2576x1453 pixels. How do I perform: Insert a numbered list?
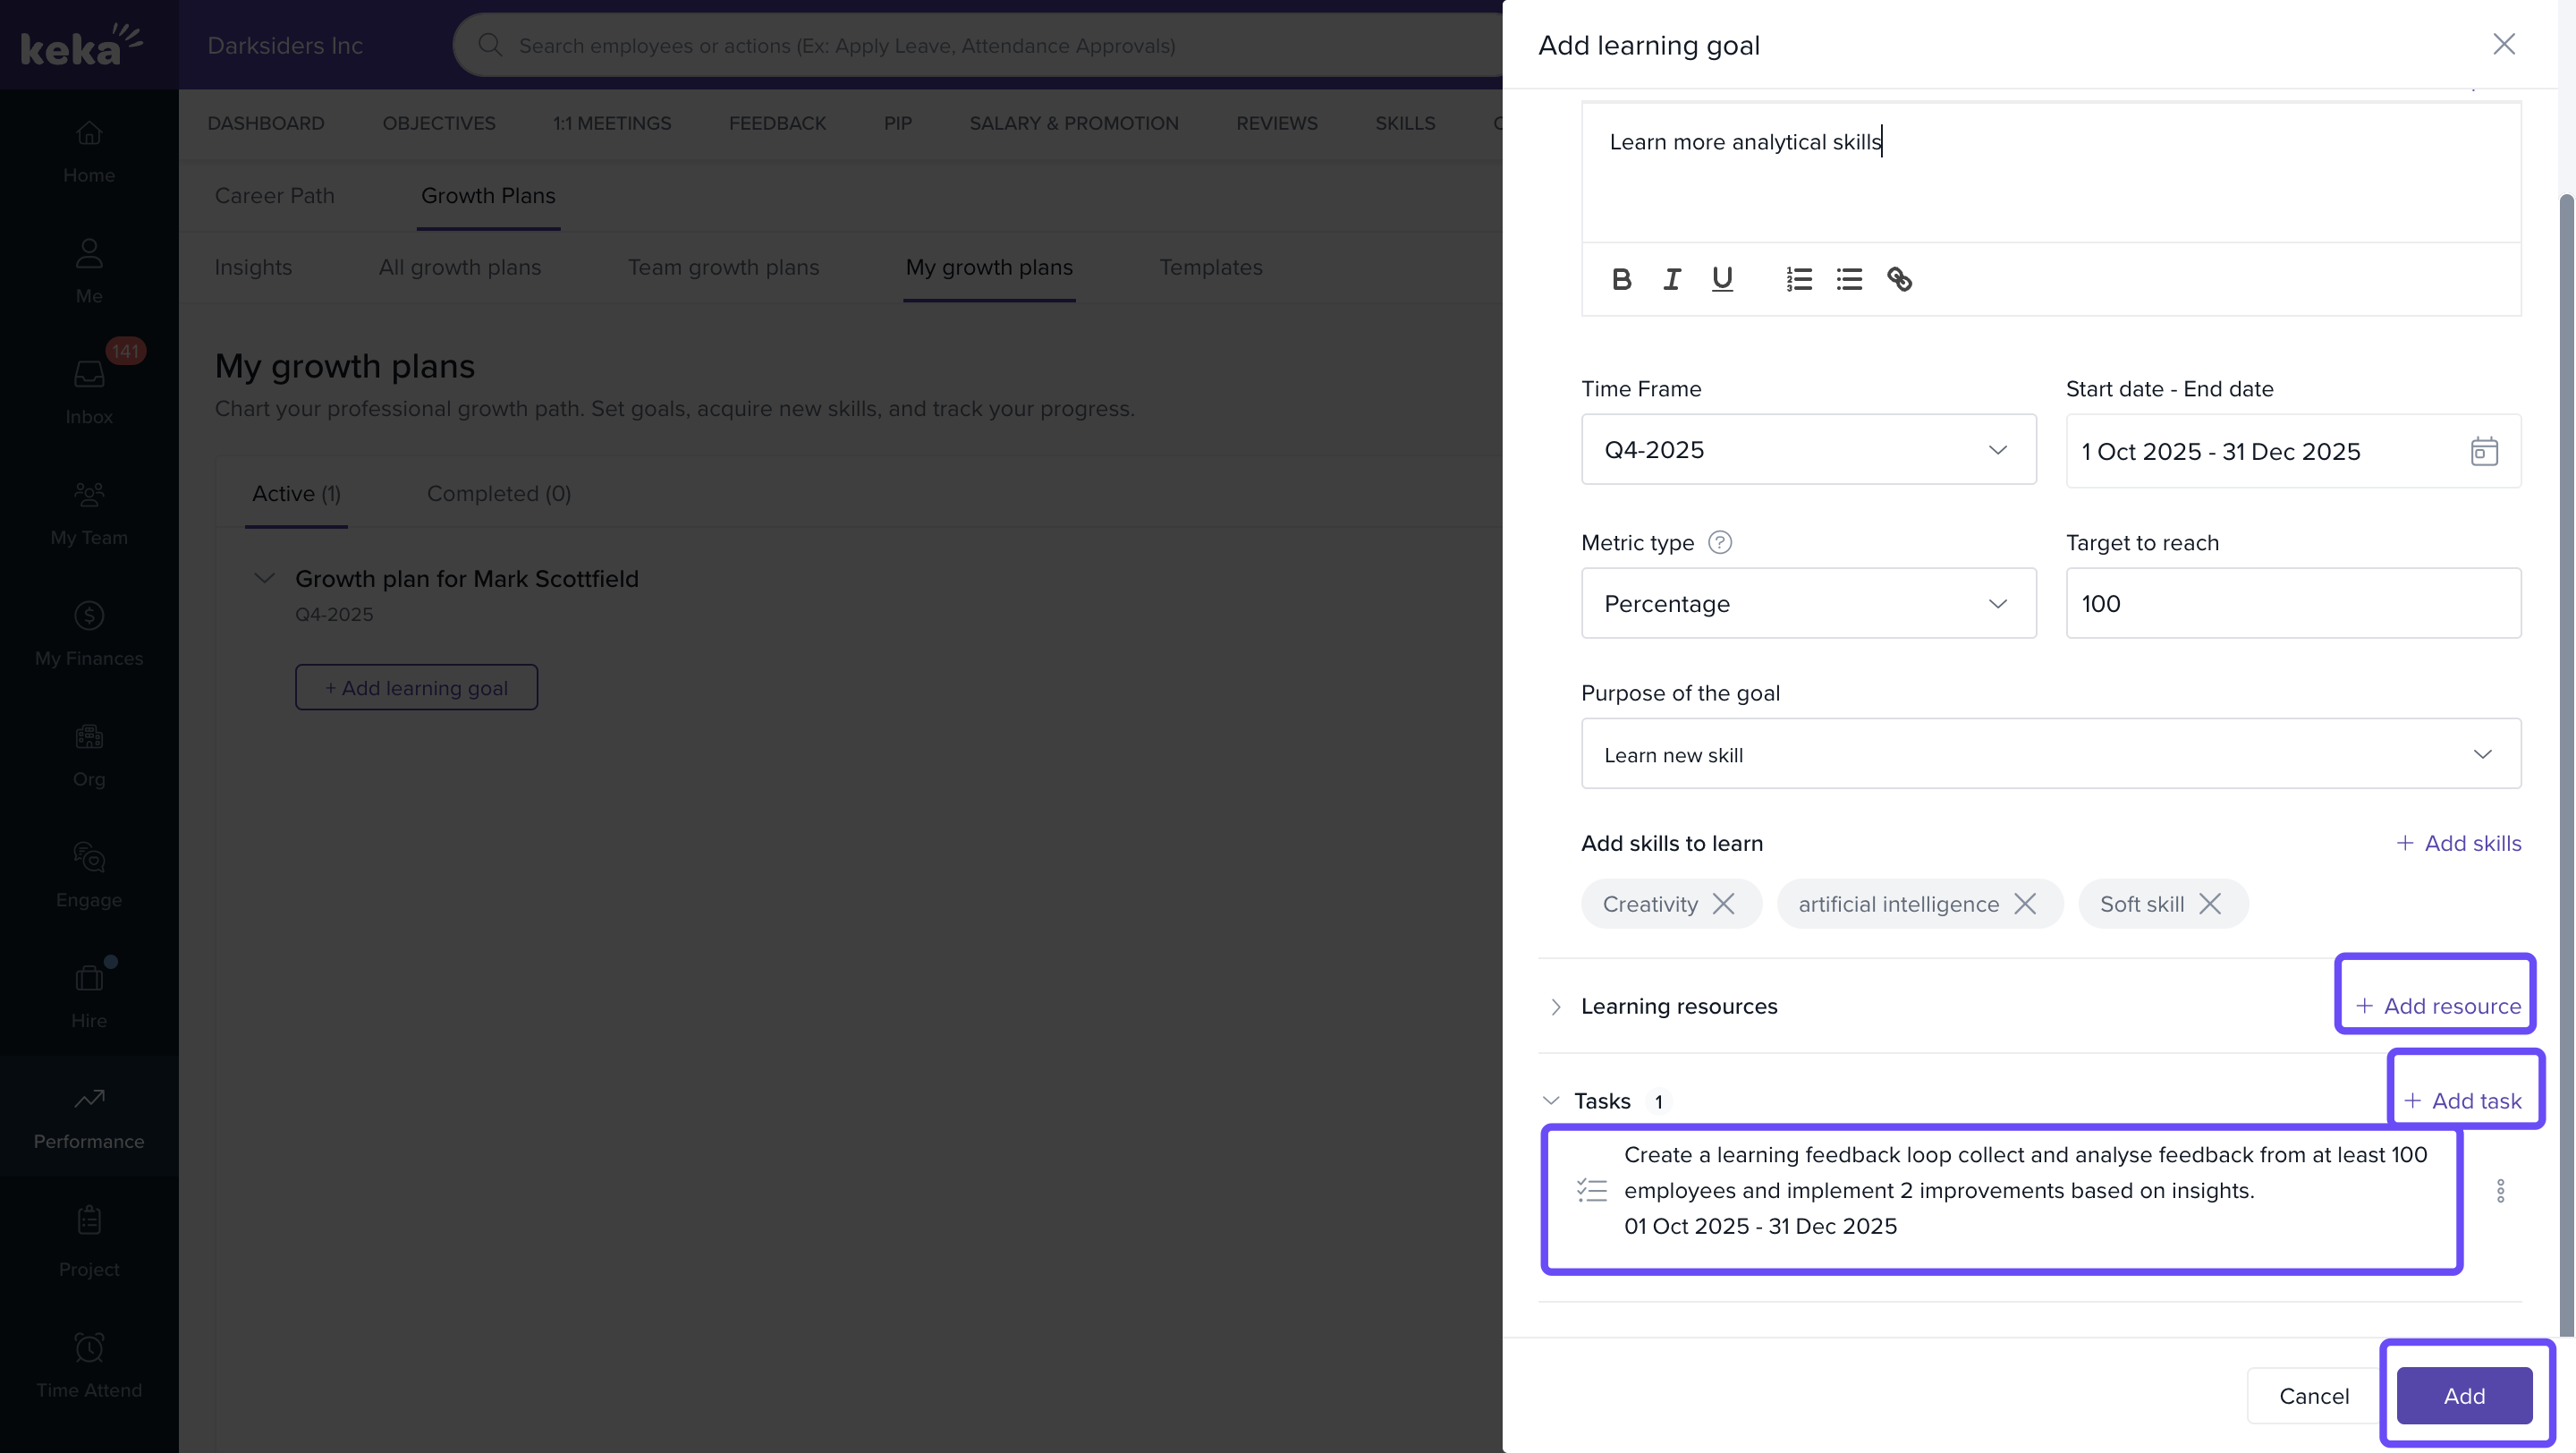coord(1798,279)
